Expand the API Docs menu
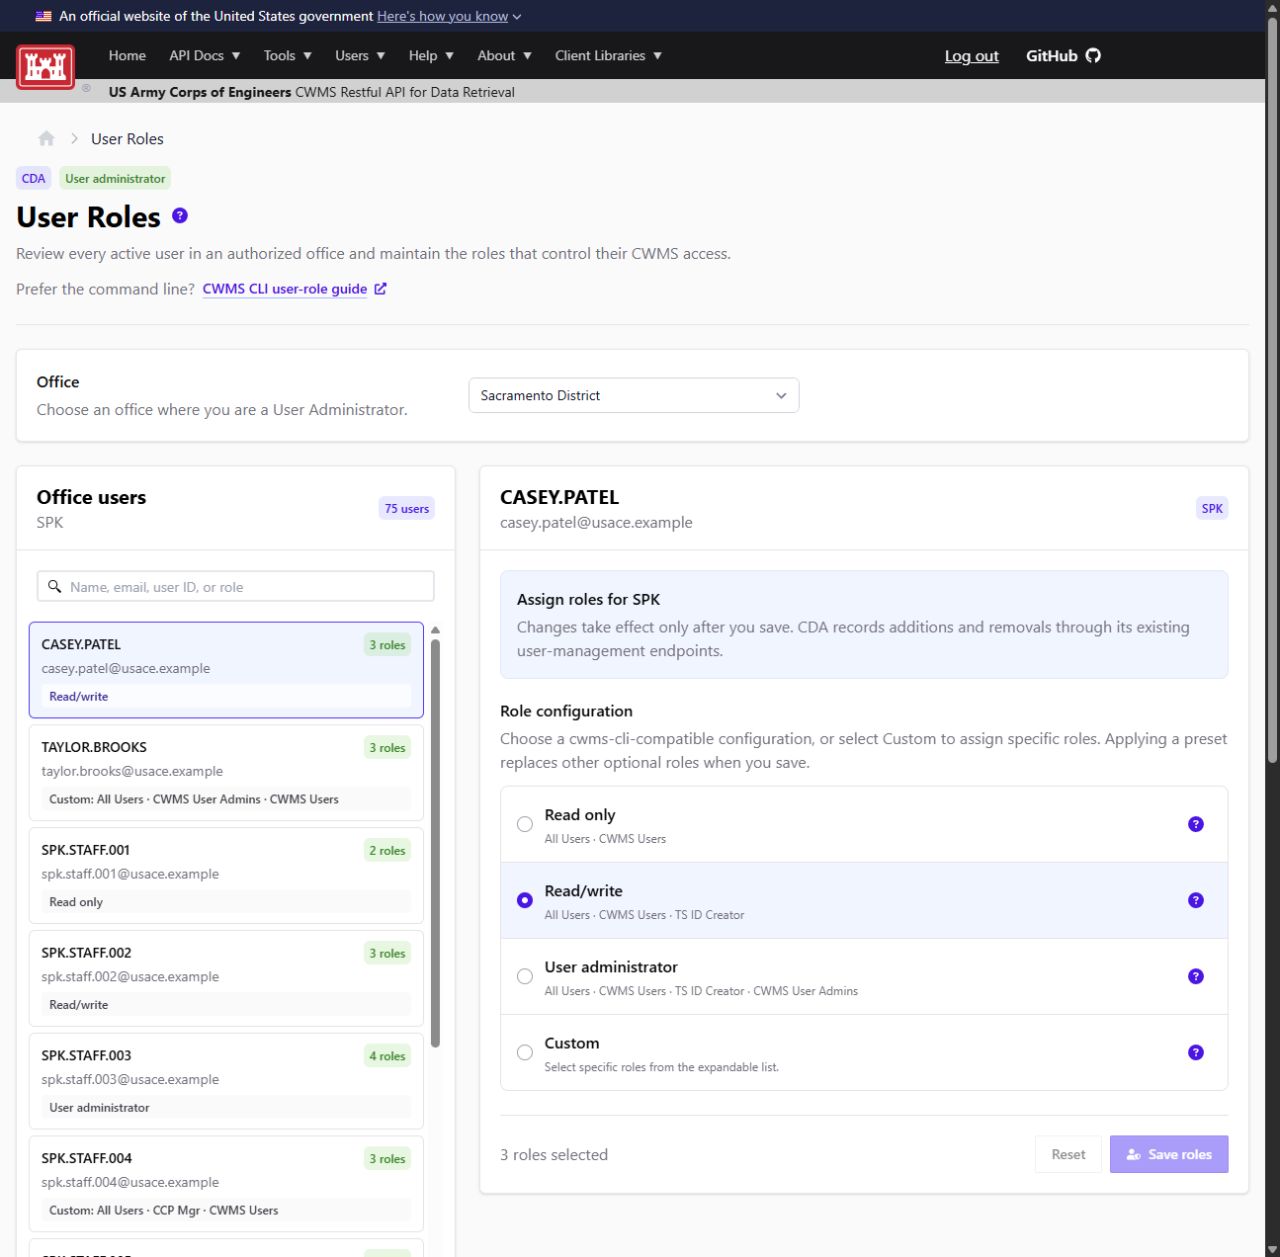Viewport: 1280px width, 1257px height. click(205, 56)
